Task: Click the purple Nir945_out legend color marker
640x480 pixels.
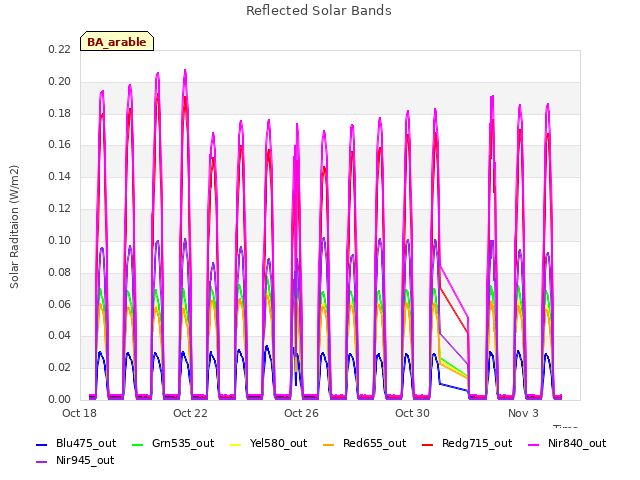Action: (42, 462)
